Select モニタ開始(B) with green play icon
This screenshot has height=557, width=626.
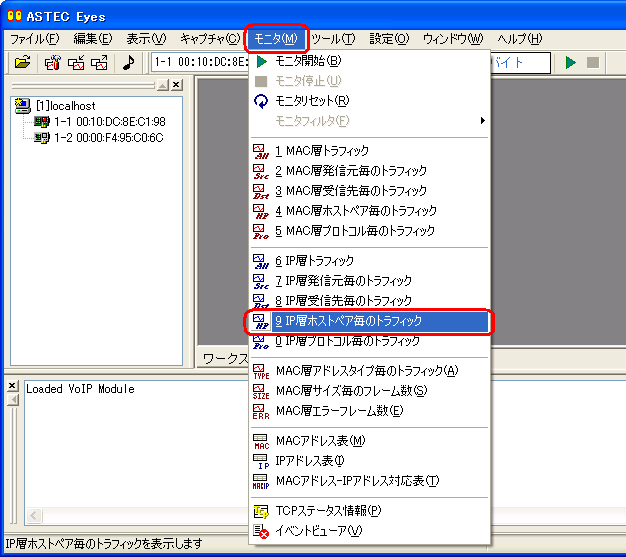coord(369,61)
